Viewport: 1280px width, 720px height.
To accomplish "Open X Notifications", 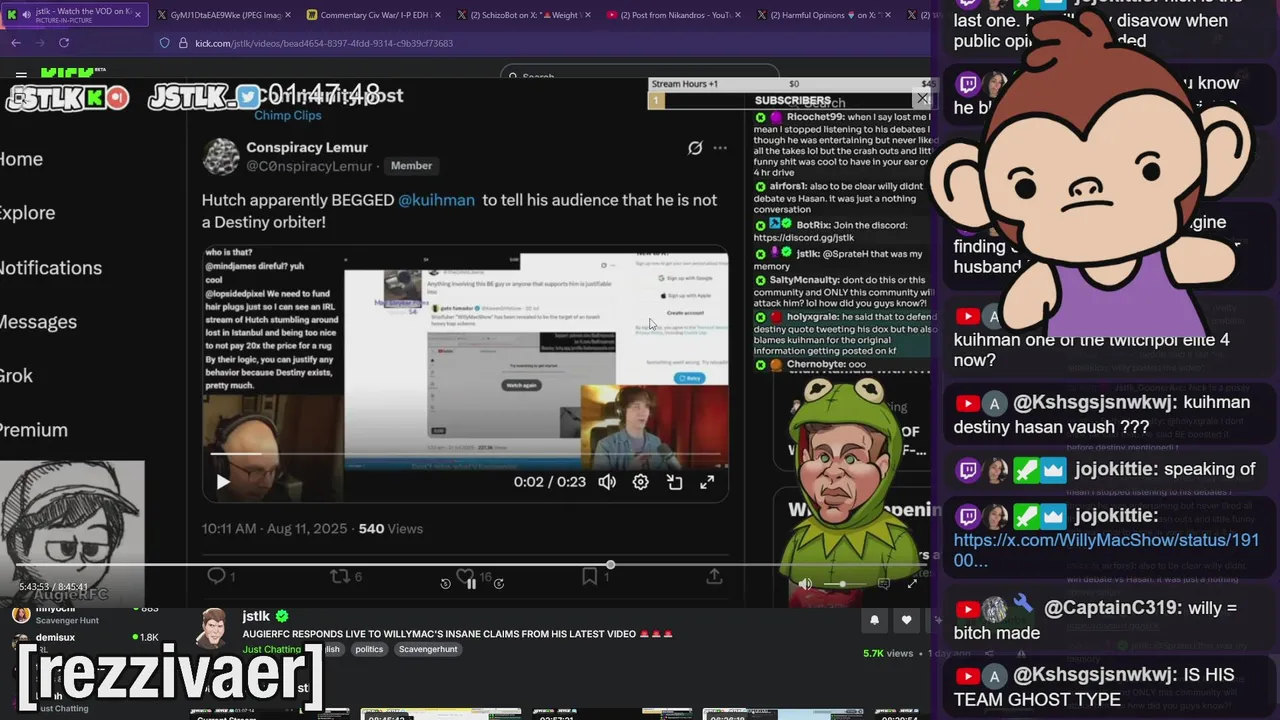I will (x=50, y=268).
